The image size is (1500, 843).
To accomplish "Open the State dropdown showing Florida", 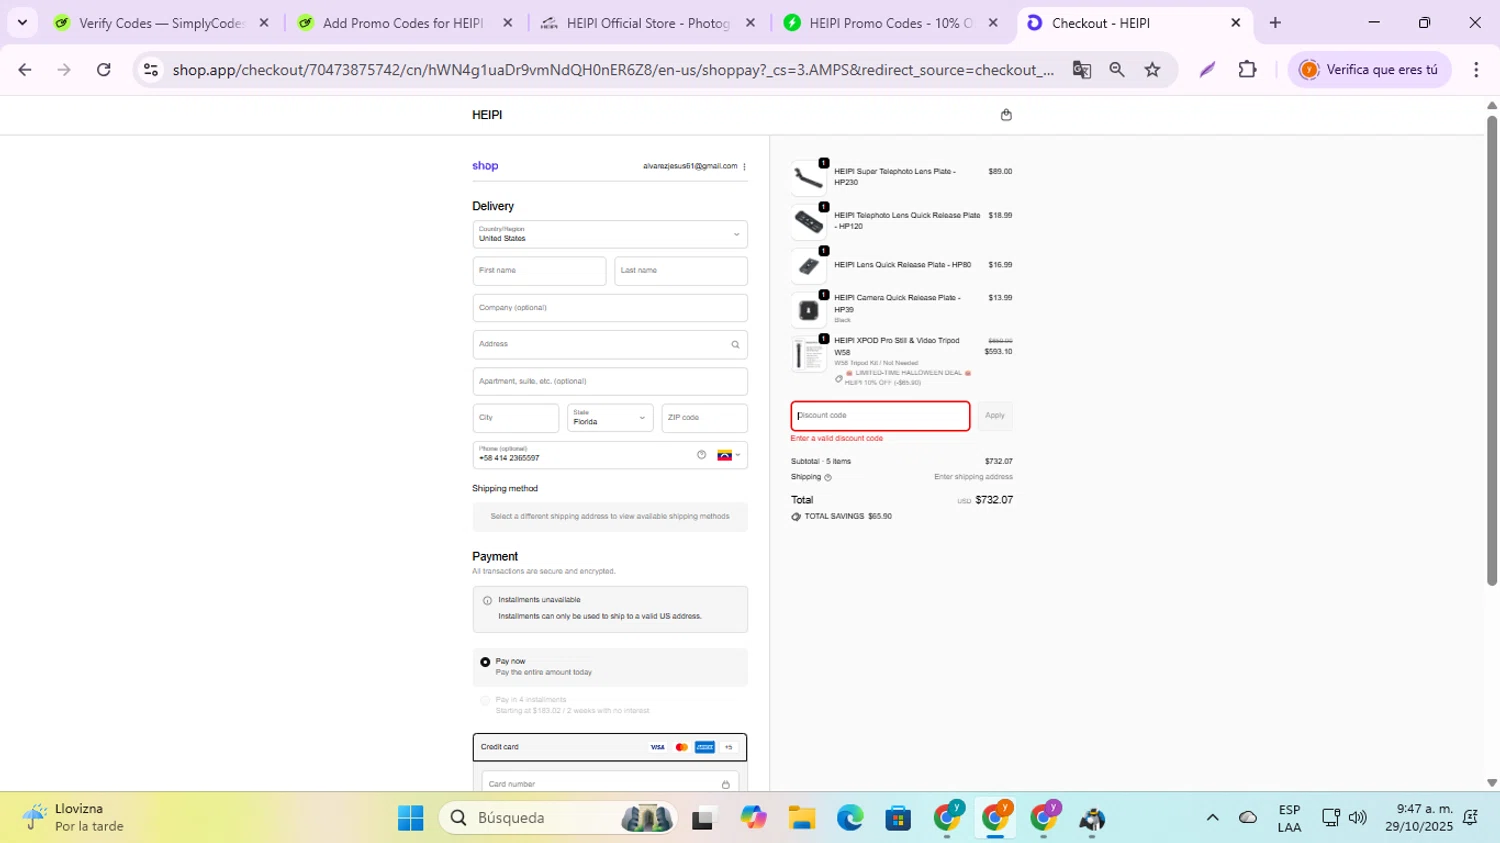I will point(610,418).
